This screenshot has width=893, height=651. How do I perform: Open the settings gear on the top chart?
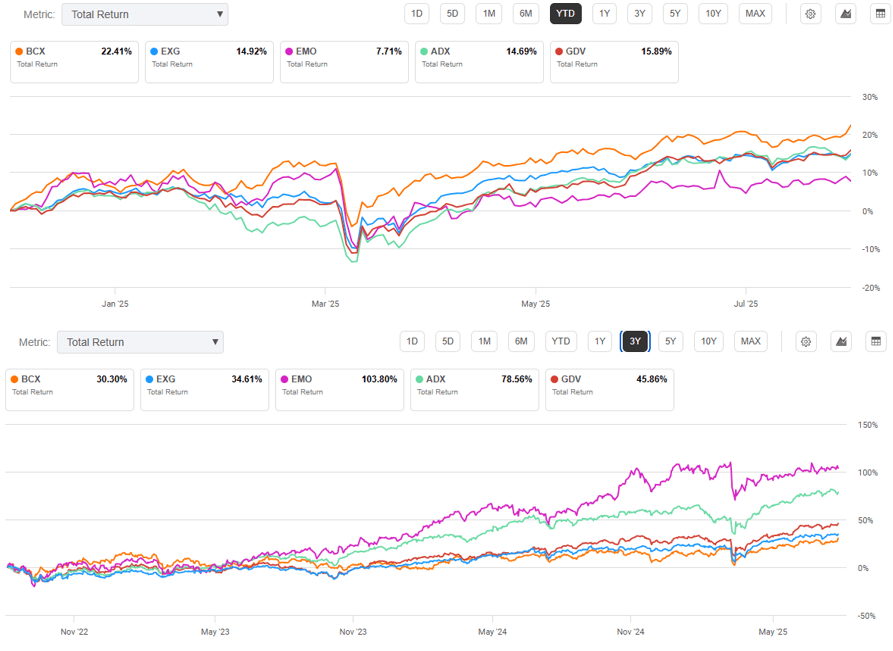pyautogui.click(x=810, y=13)
